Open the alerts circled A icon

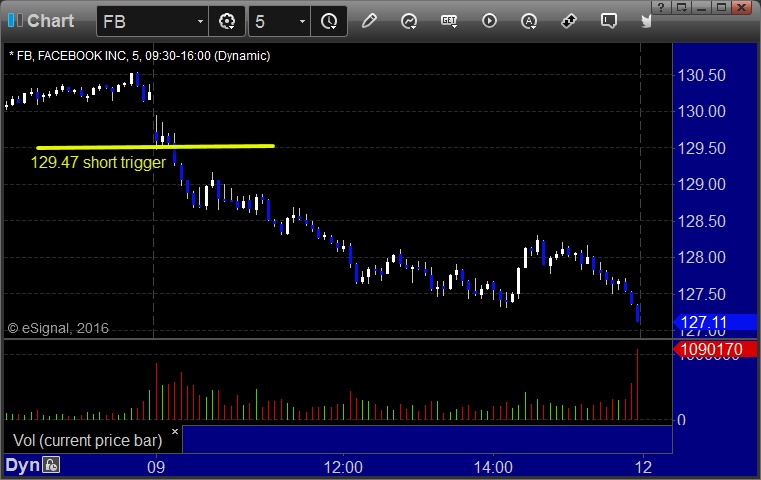click(529, 21)
